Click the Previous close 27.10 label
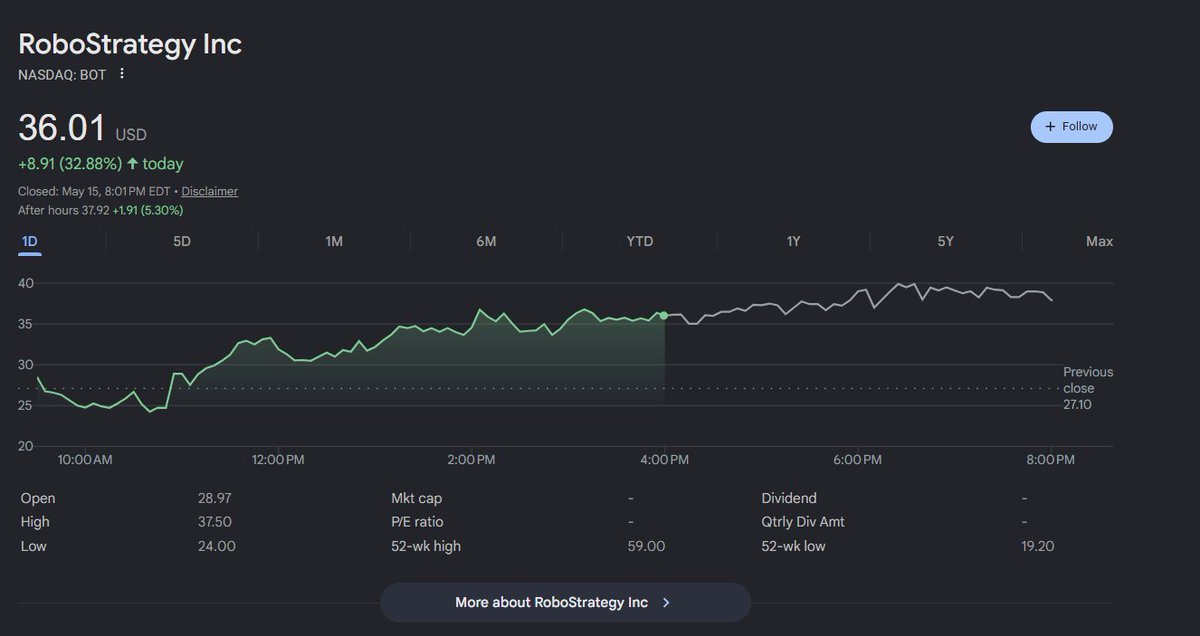The height and width of the screenshot is (636, 1200). (1088, 388)
